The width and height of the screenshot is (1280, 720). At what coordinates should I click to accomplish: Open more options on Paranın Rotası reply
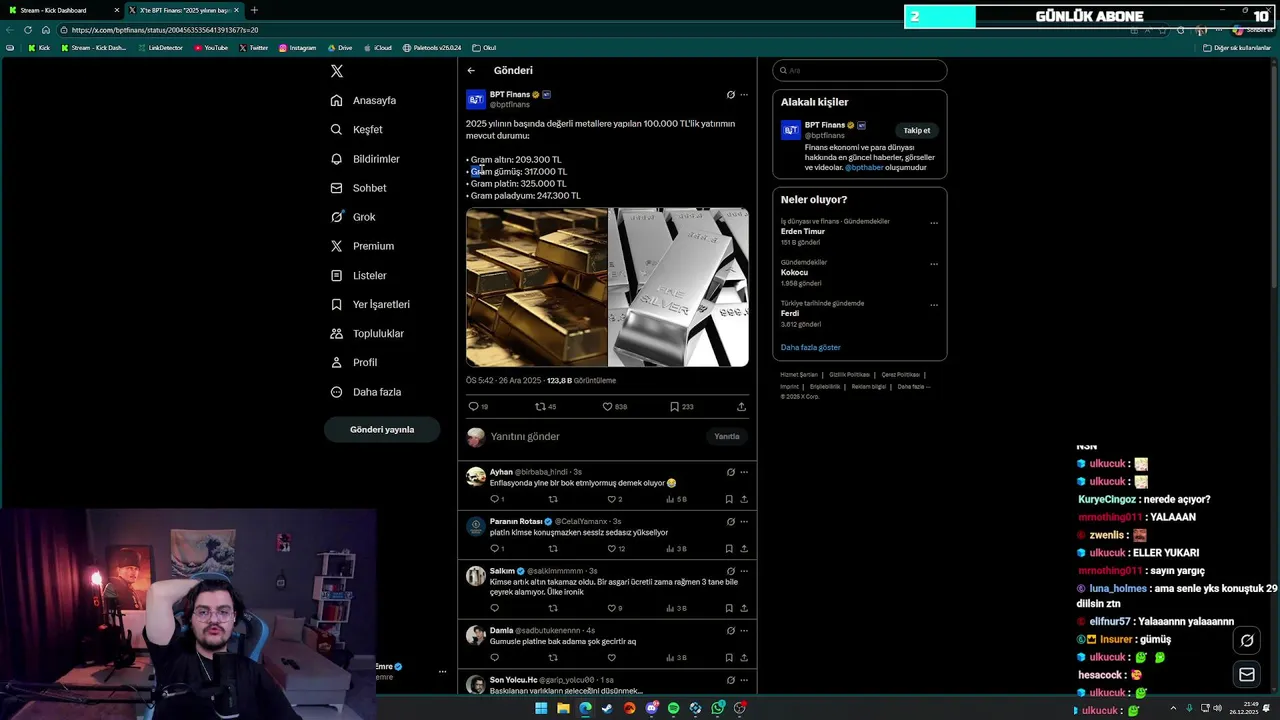(x=744, y=522)
